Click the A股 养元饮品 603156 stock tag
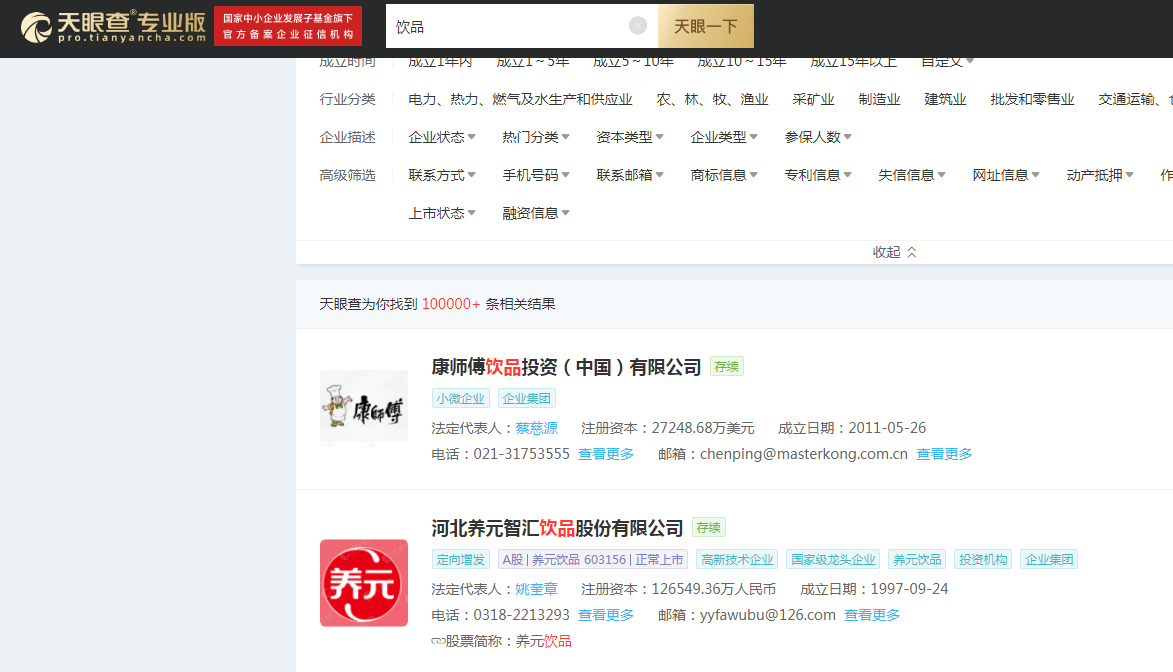1173x672 pixels. click(x=592, y=559)
